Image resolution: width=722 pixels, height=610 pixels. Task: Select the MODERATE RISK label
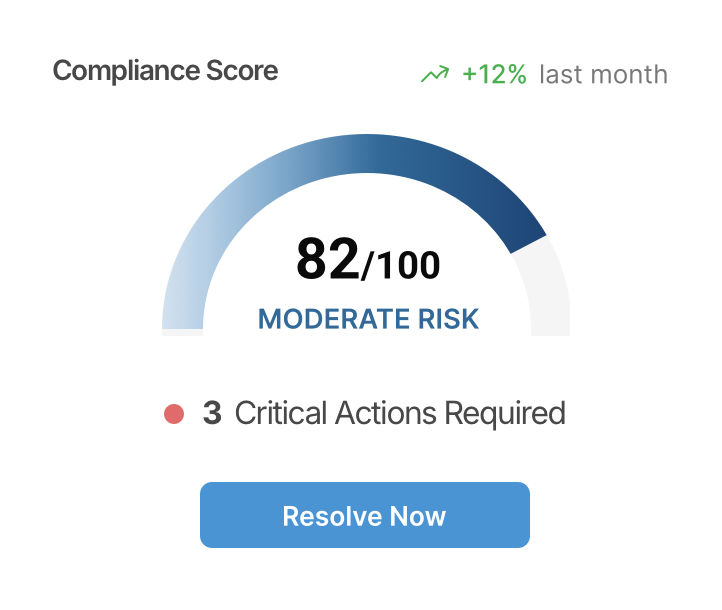[368, 319]
